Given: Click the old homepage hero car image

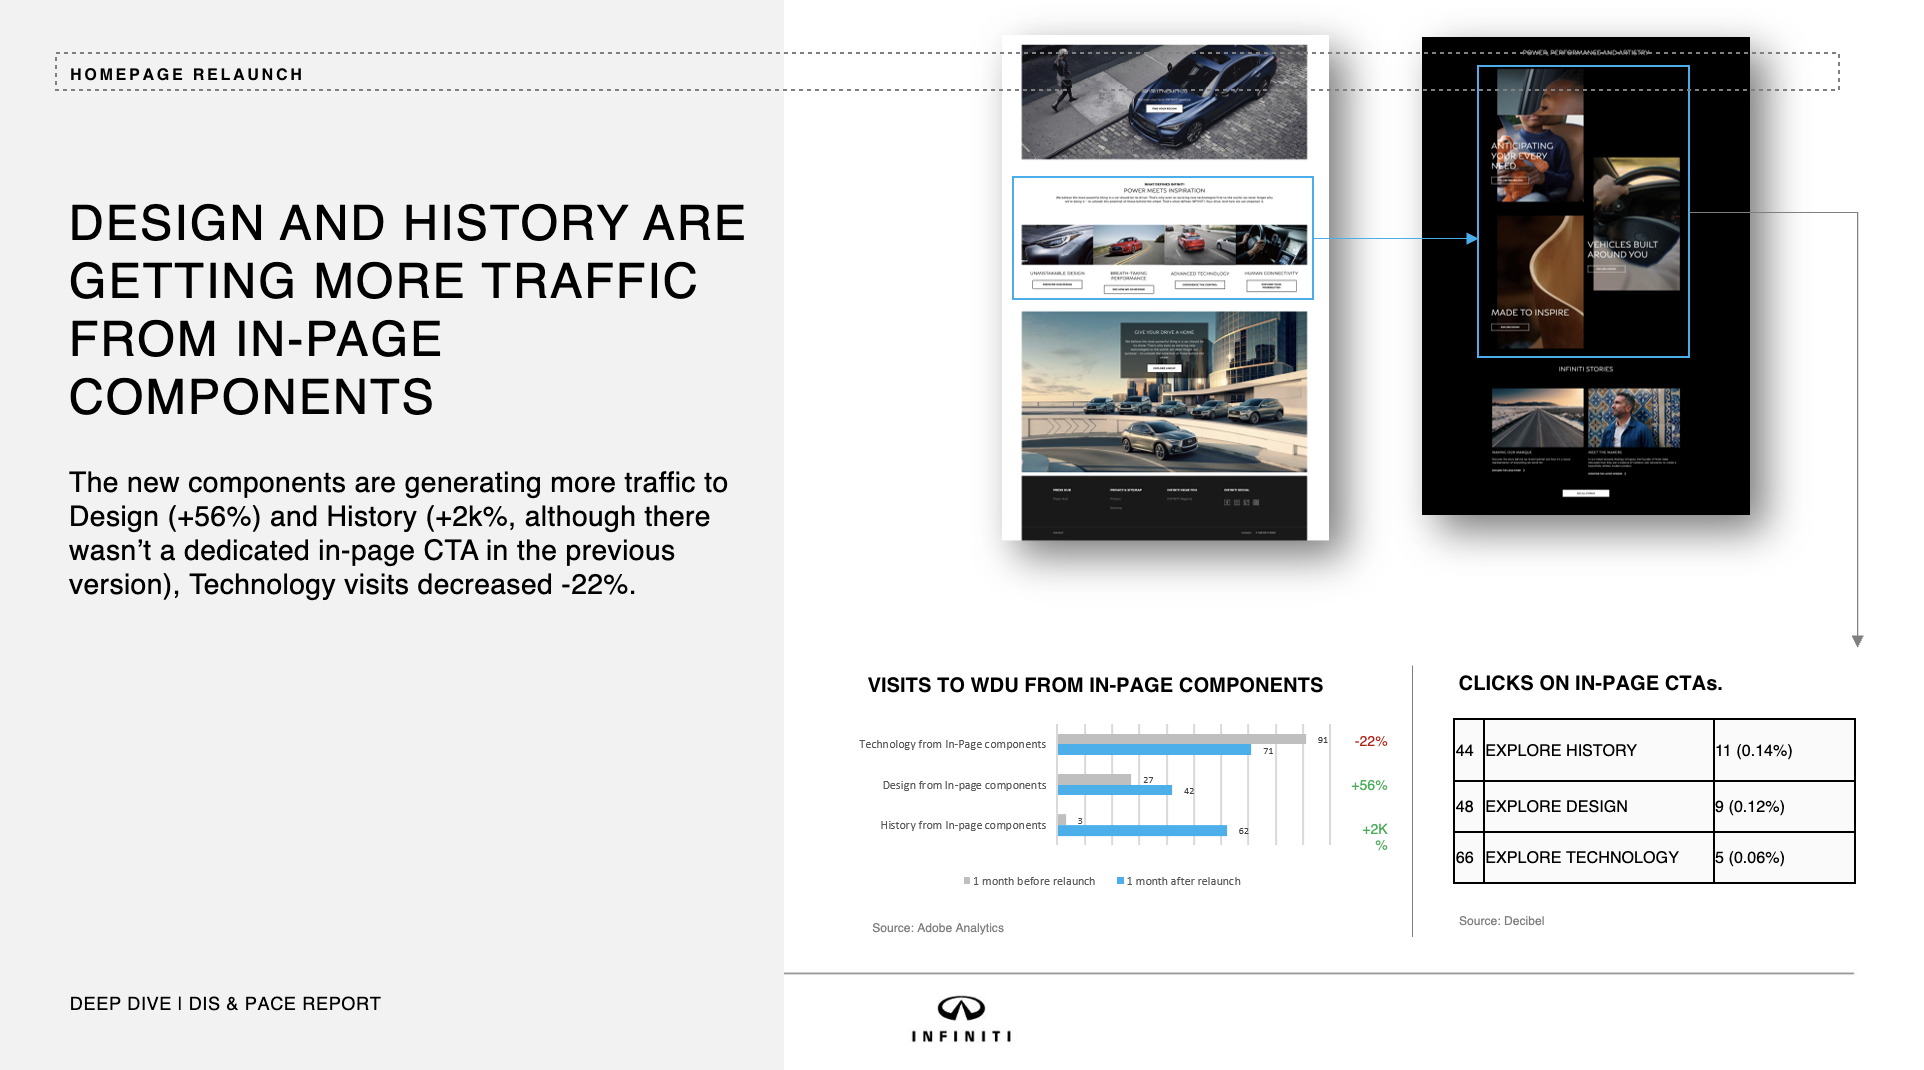Looking at the screenshot, I should pos(1163,102).
